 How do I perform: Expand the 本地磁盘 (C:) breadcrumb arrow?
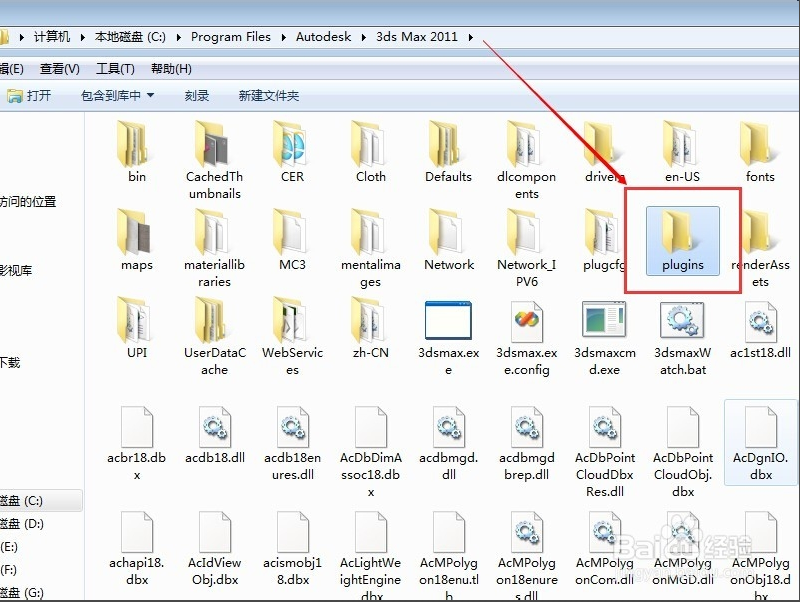point(179,37)
